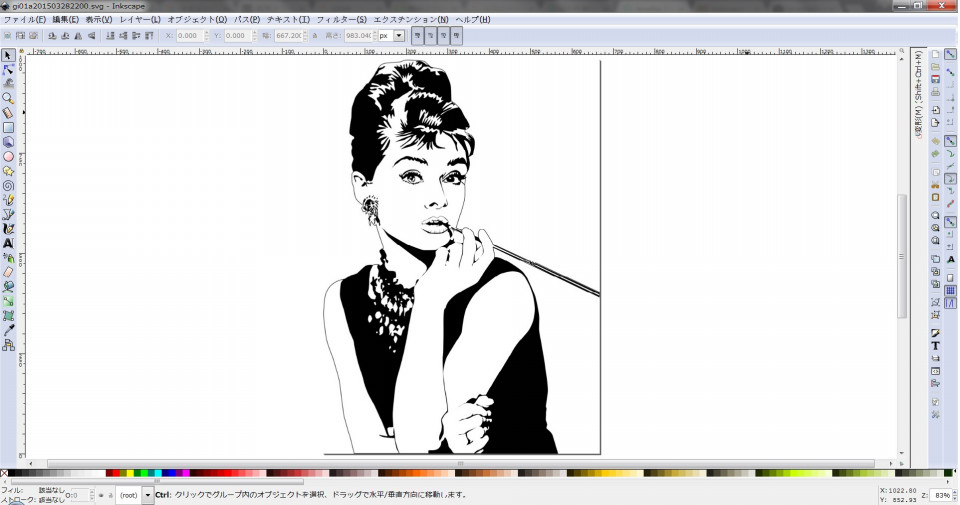Screen dimensions: 960x505
Task: Click the Flip horizontally toolbar icon
Action: click(x=78, y=36)
